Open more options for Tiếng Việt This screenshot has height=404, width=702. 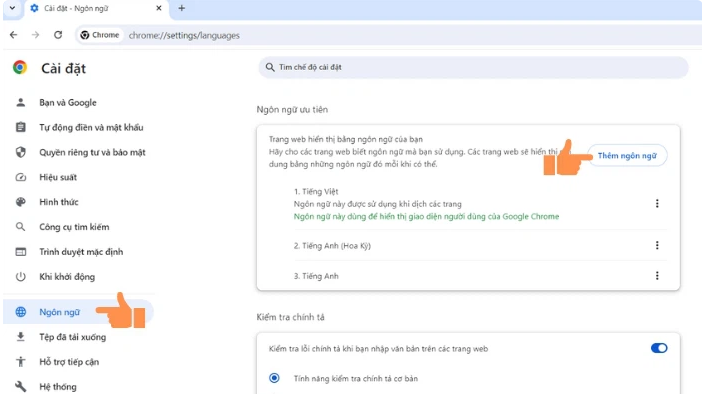(x=657, y=204)
